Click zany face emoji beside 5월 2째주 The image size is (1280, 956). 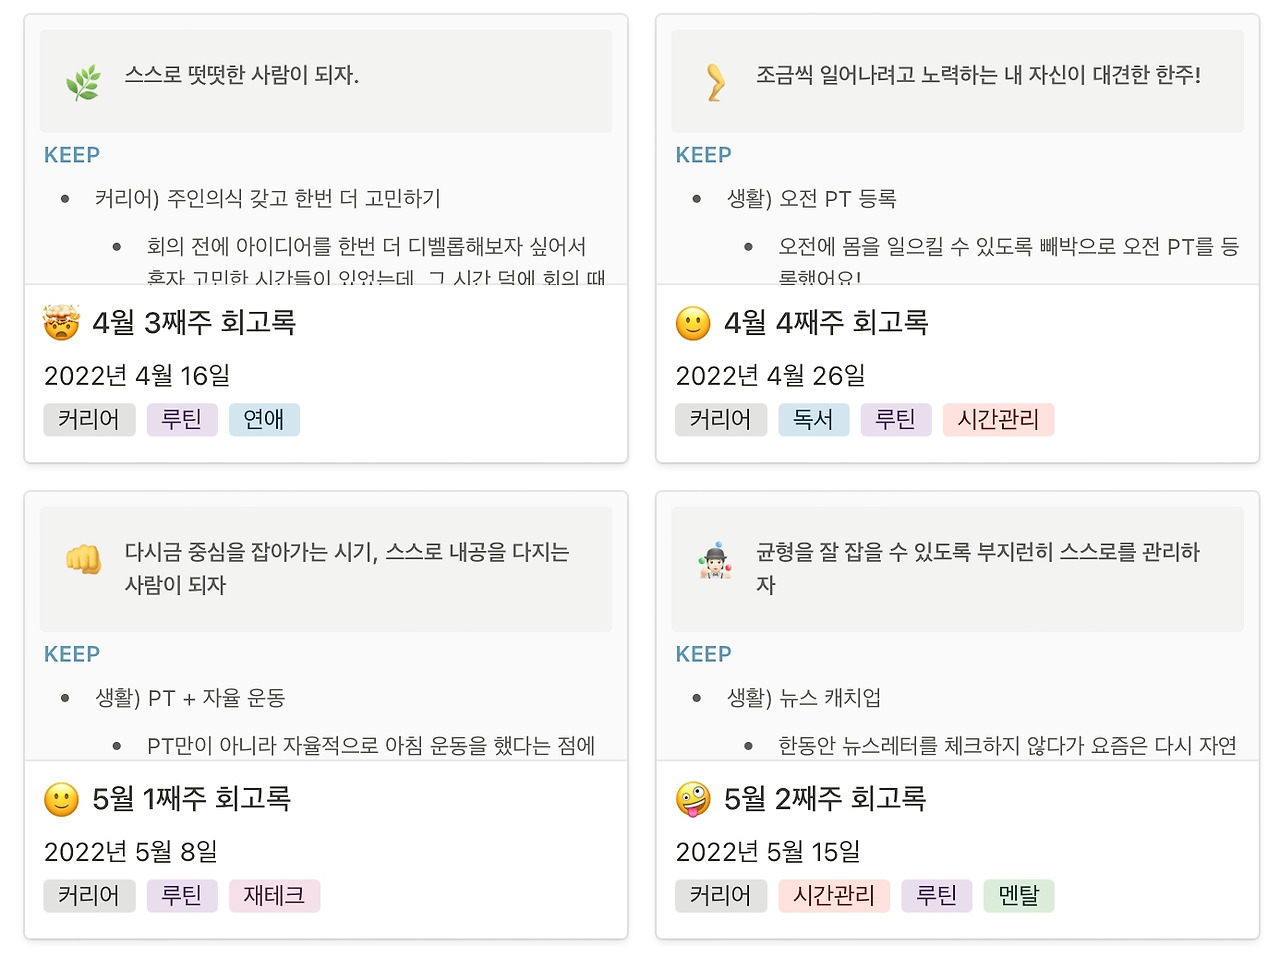pyautogui.click(x=693, y=799)
